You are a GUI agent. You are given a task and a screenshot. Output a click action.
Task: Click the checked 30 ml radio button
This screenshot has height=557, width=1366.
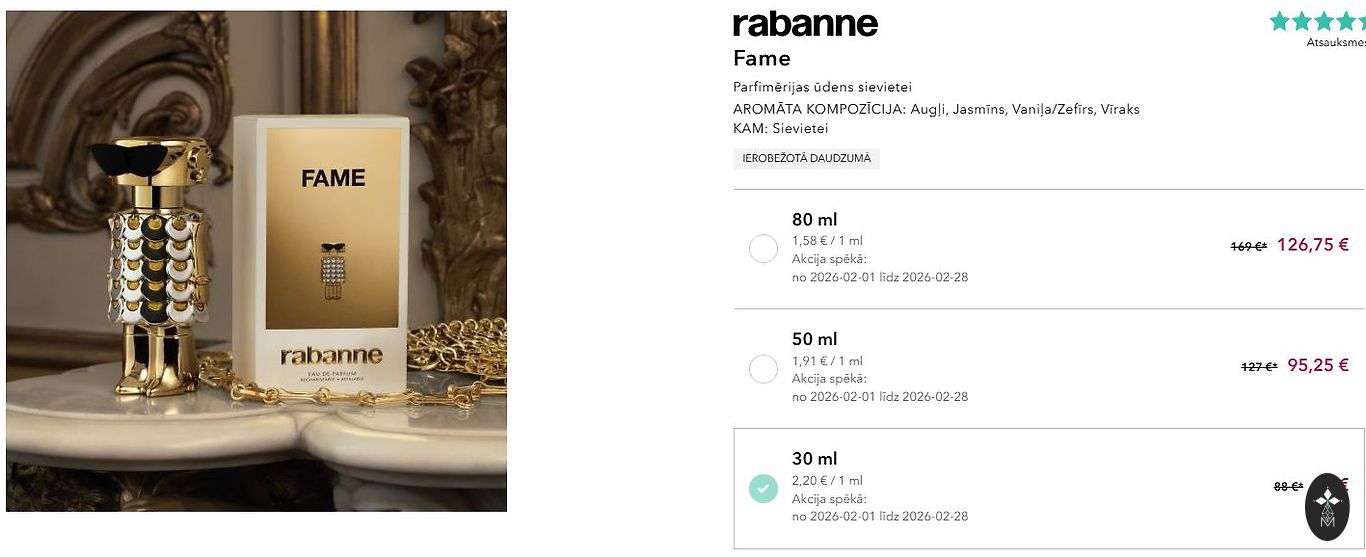point(763,489)
